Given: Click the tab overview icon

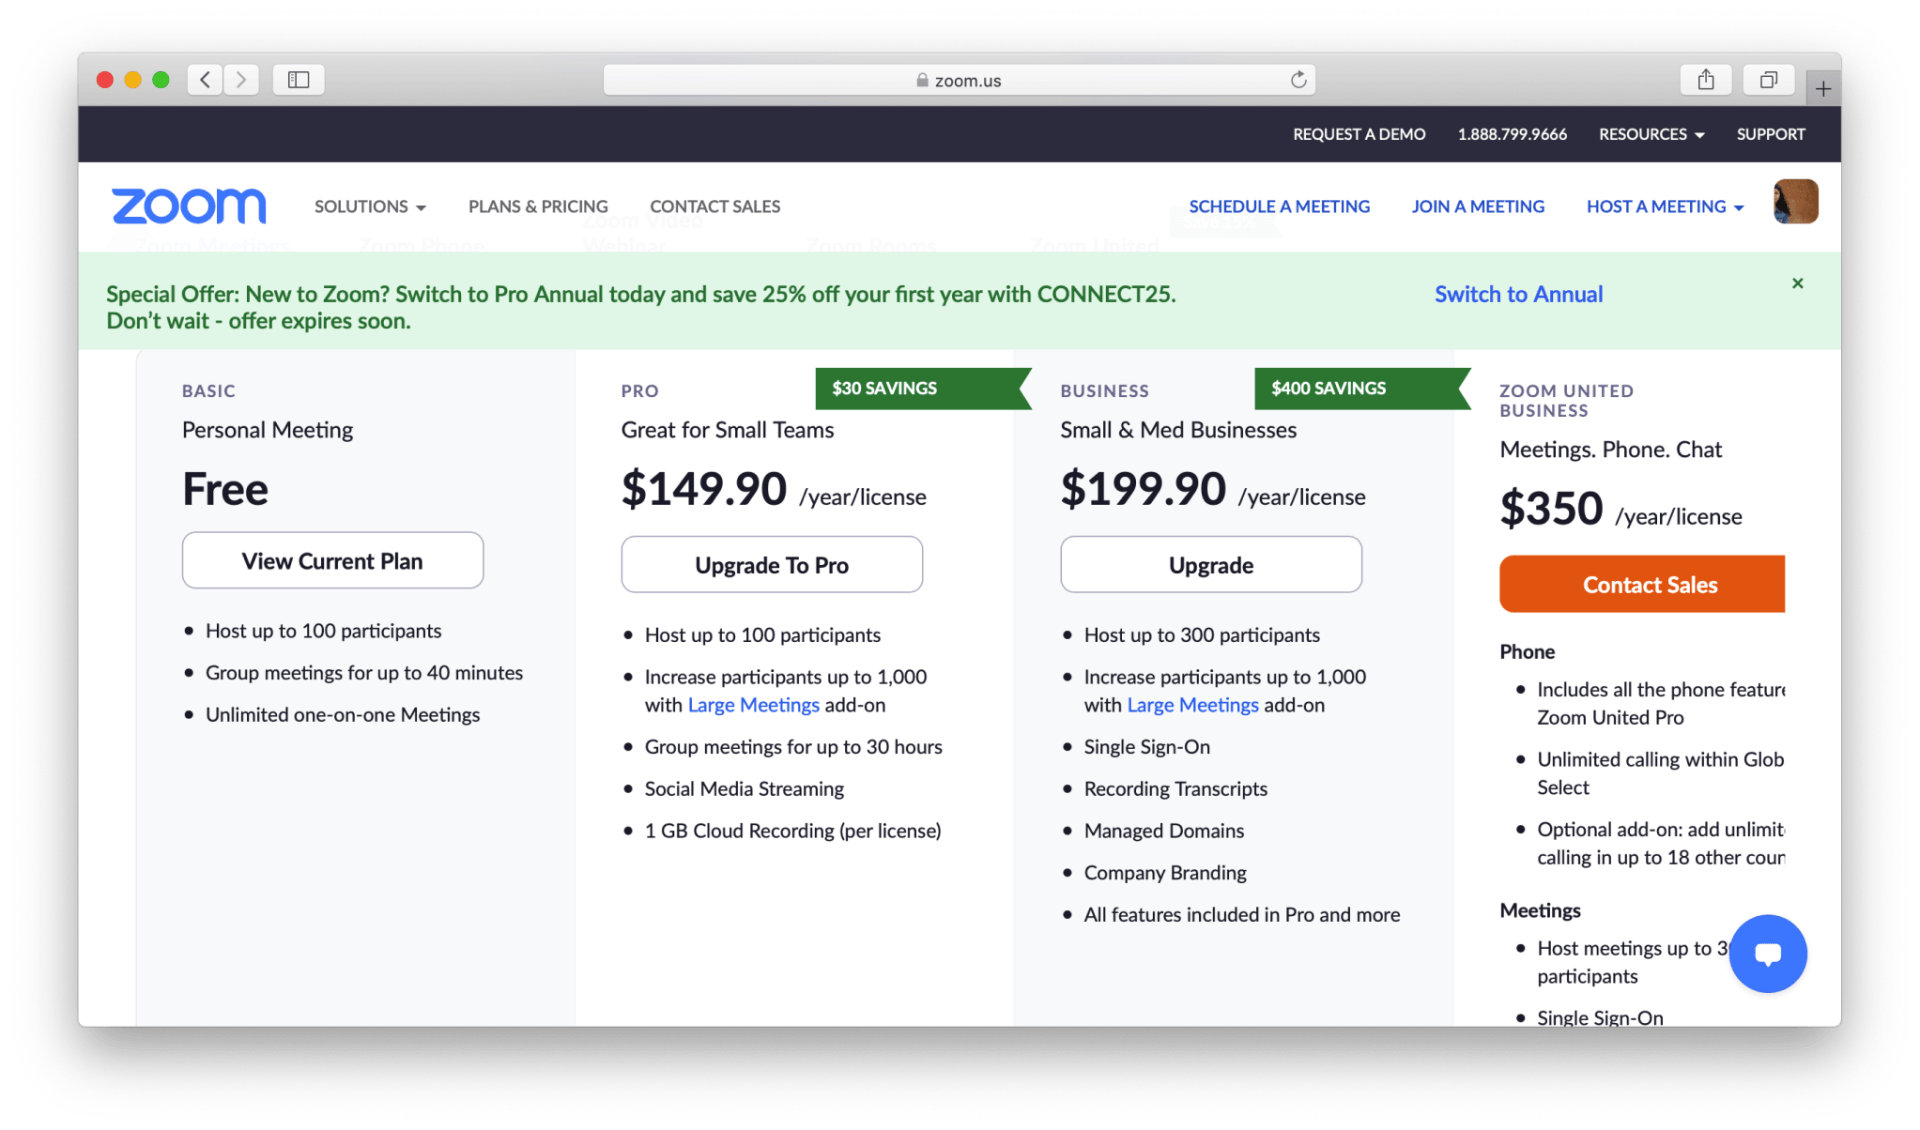Looking at the screenshot, I should [1768, 79].
